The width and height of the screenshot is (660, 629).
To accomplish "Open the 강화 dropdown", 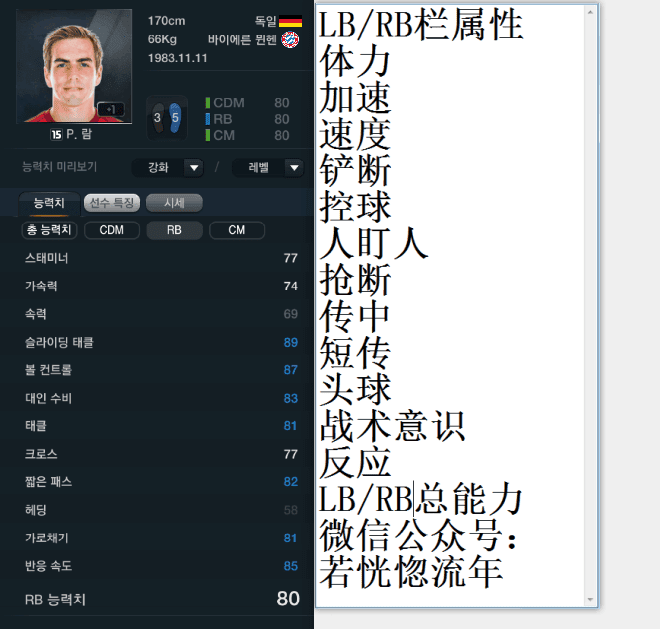I will click(168, 168).
